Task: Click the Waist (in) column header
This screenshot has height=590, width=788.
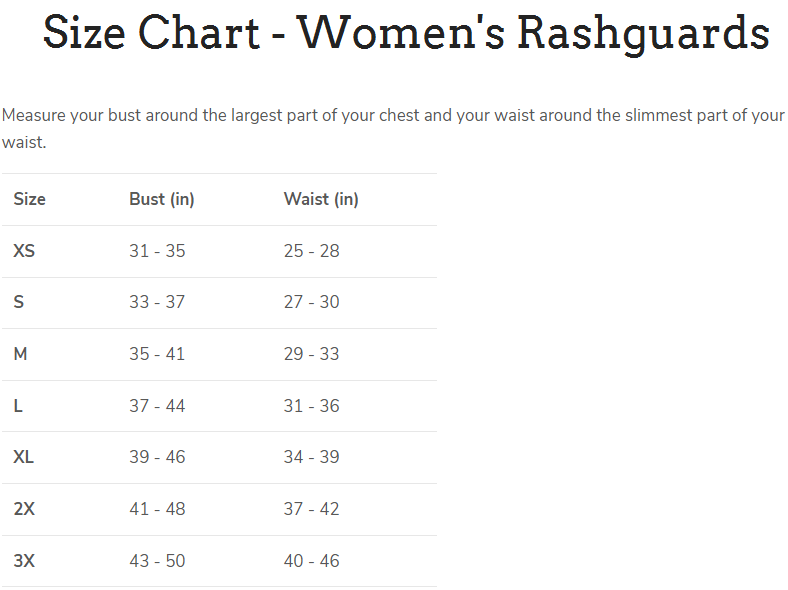Action: (x=321, y=199)
